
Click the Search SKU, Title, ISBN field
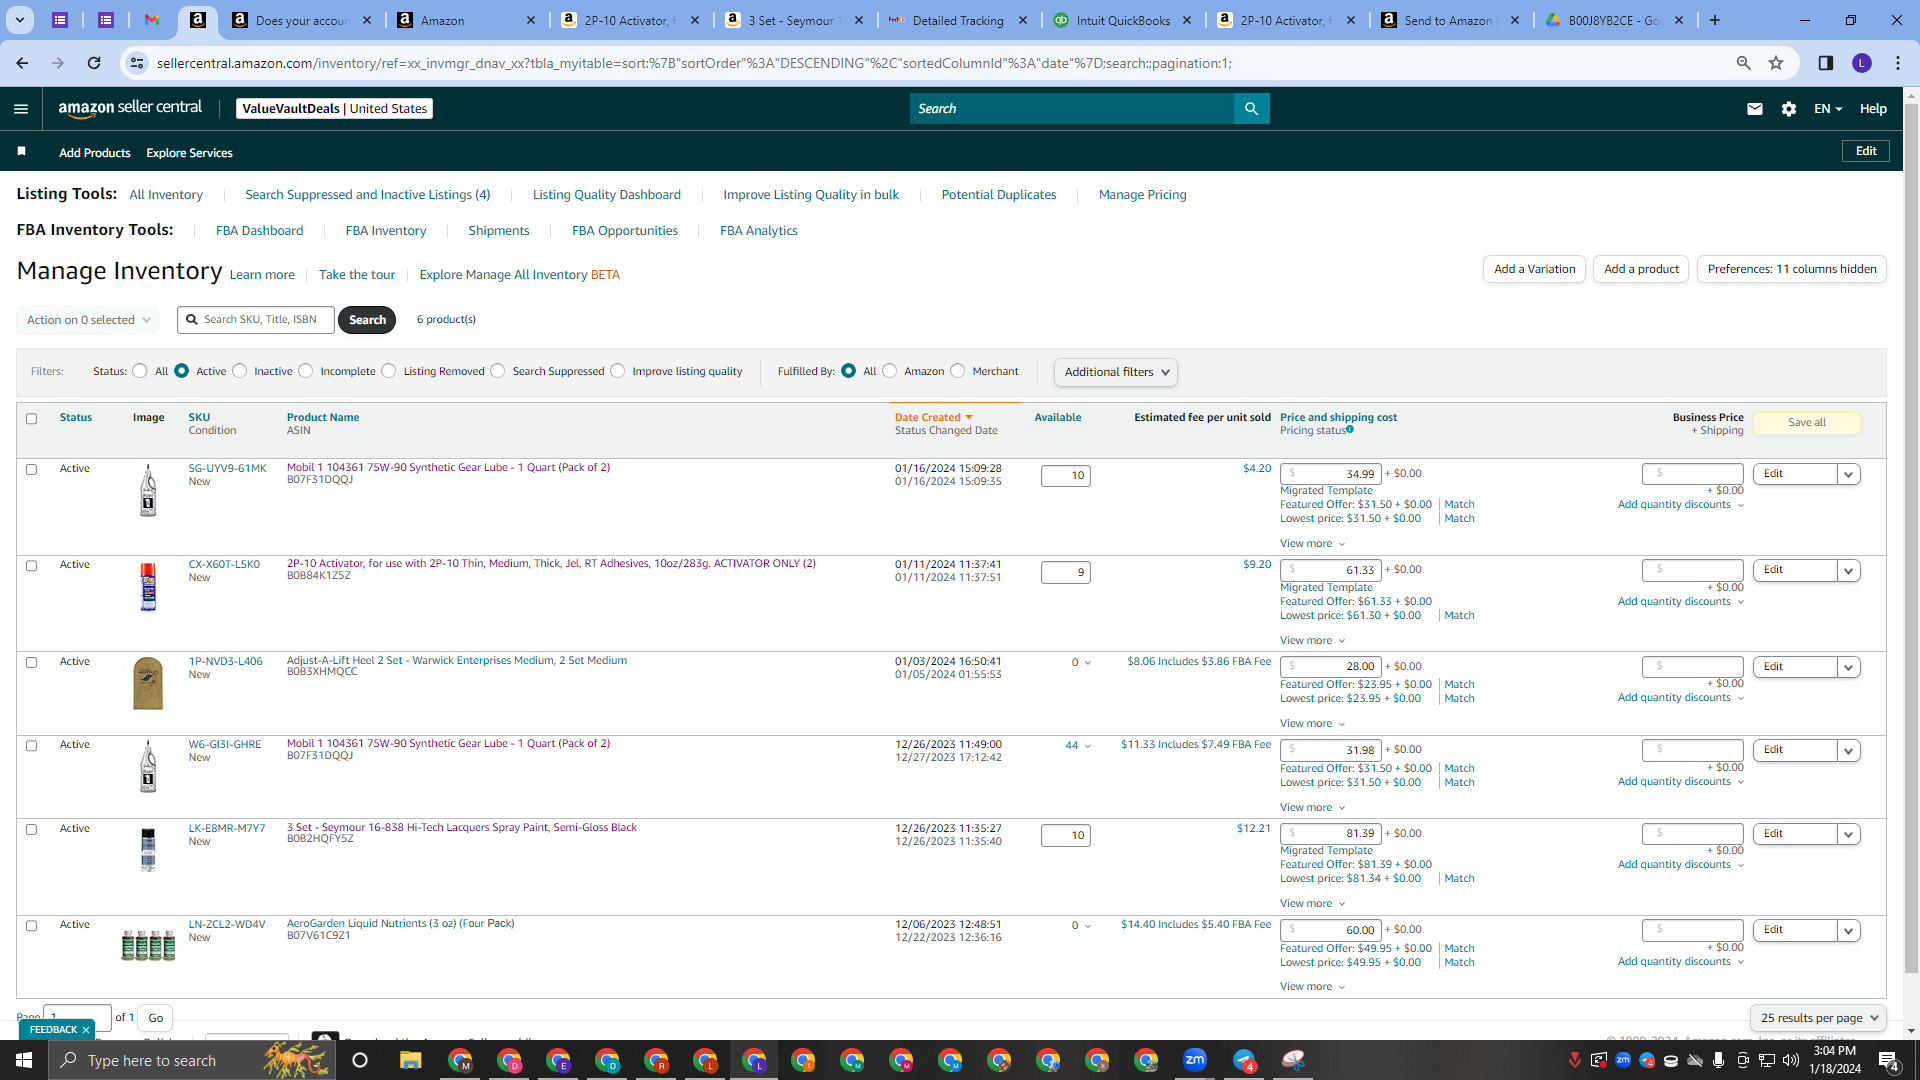[256, 320]
